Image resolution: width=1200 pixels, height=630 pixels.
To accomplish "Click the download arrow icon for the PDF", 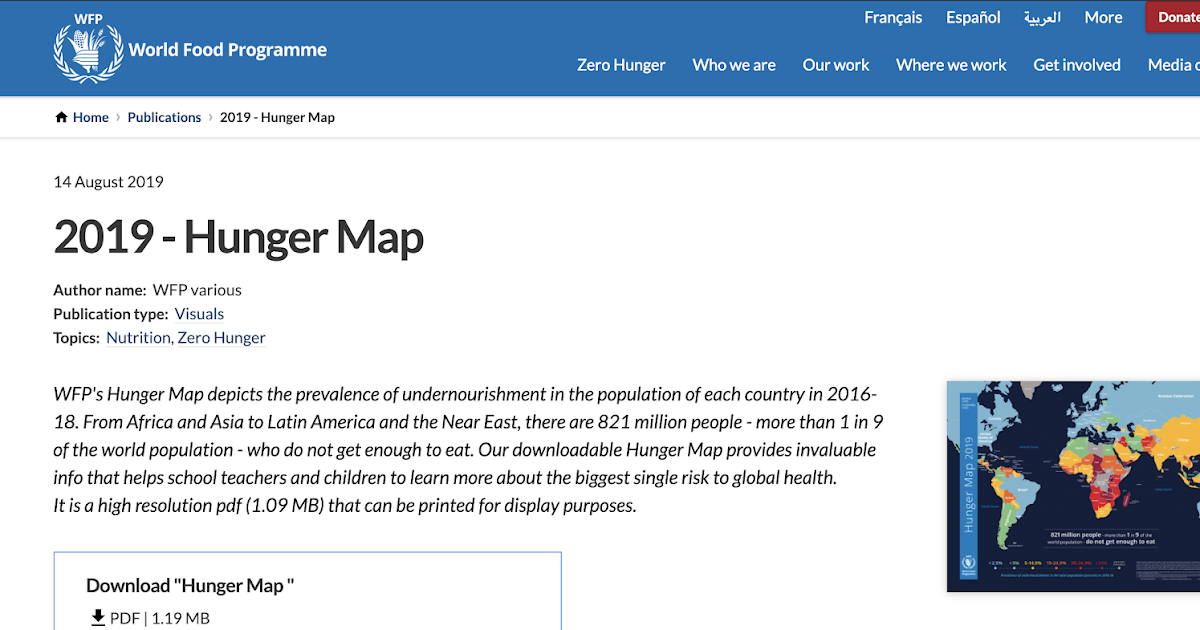I will coord(97,618).
